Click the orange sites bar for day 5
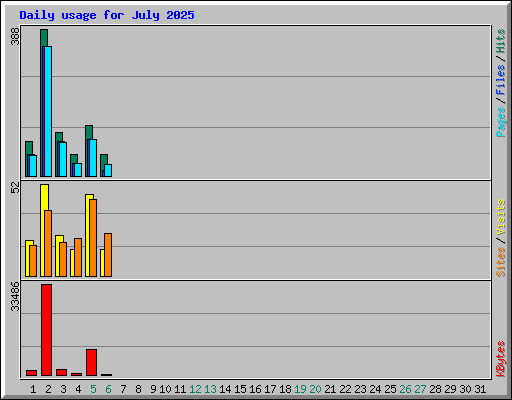The height and width of the screenshot is (400, 512). click(x=93, y=238)
